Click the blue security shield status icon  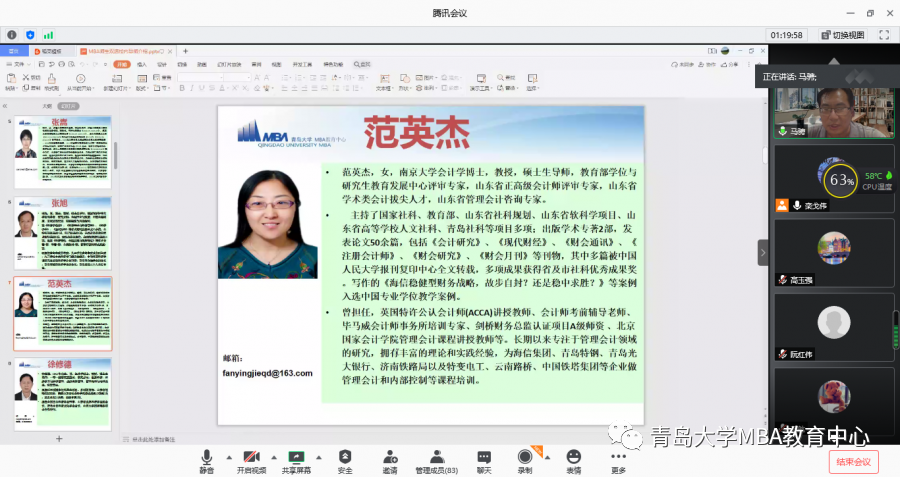pos(30,35)
